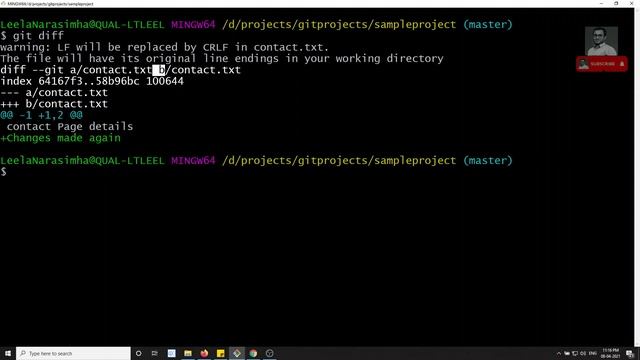Screen dimensions: 640x360
Task: Launch Firefox from the taskbar
Action: click(204, 353)
